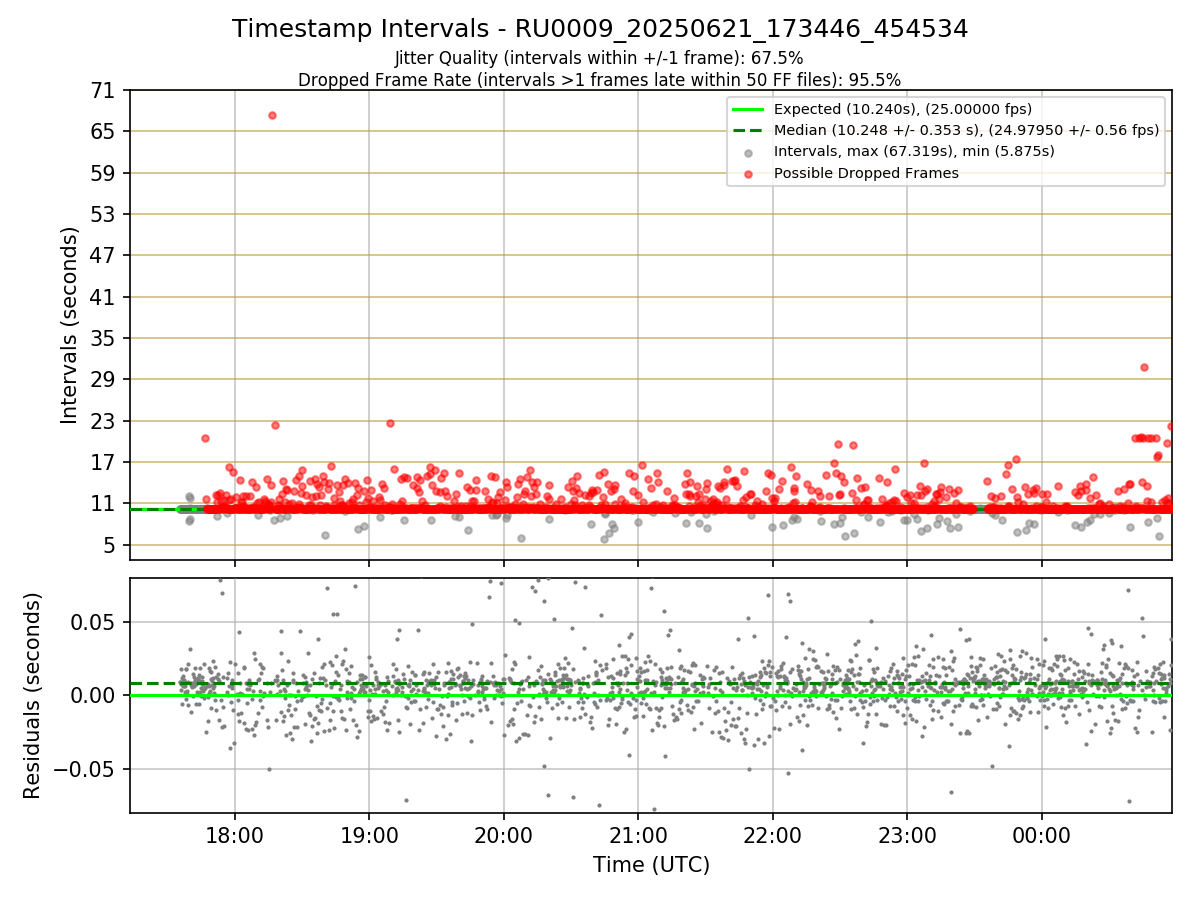The height and width of the screenshot is (900, 1200).
Task: Click the 35 tick label
Action: click(x=104, y=338)
